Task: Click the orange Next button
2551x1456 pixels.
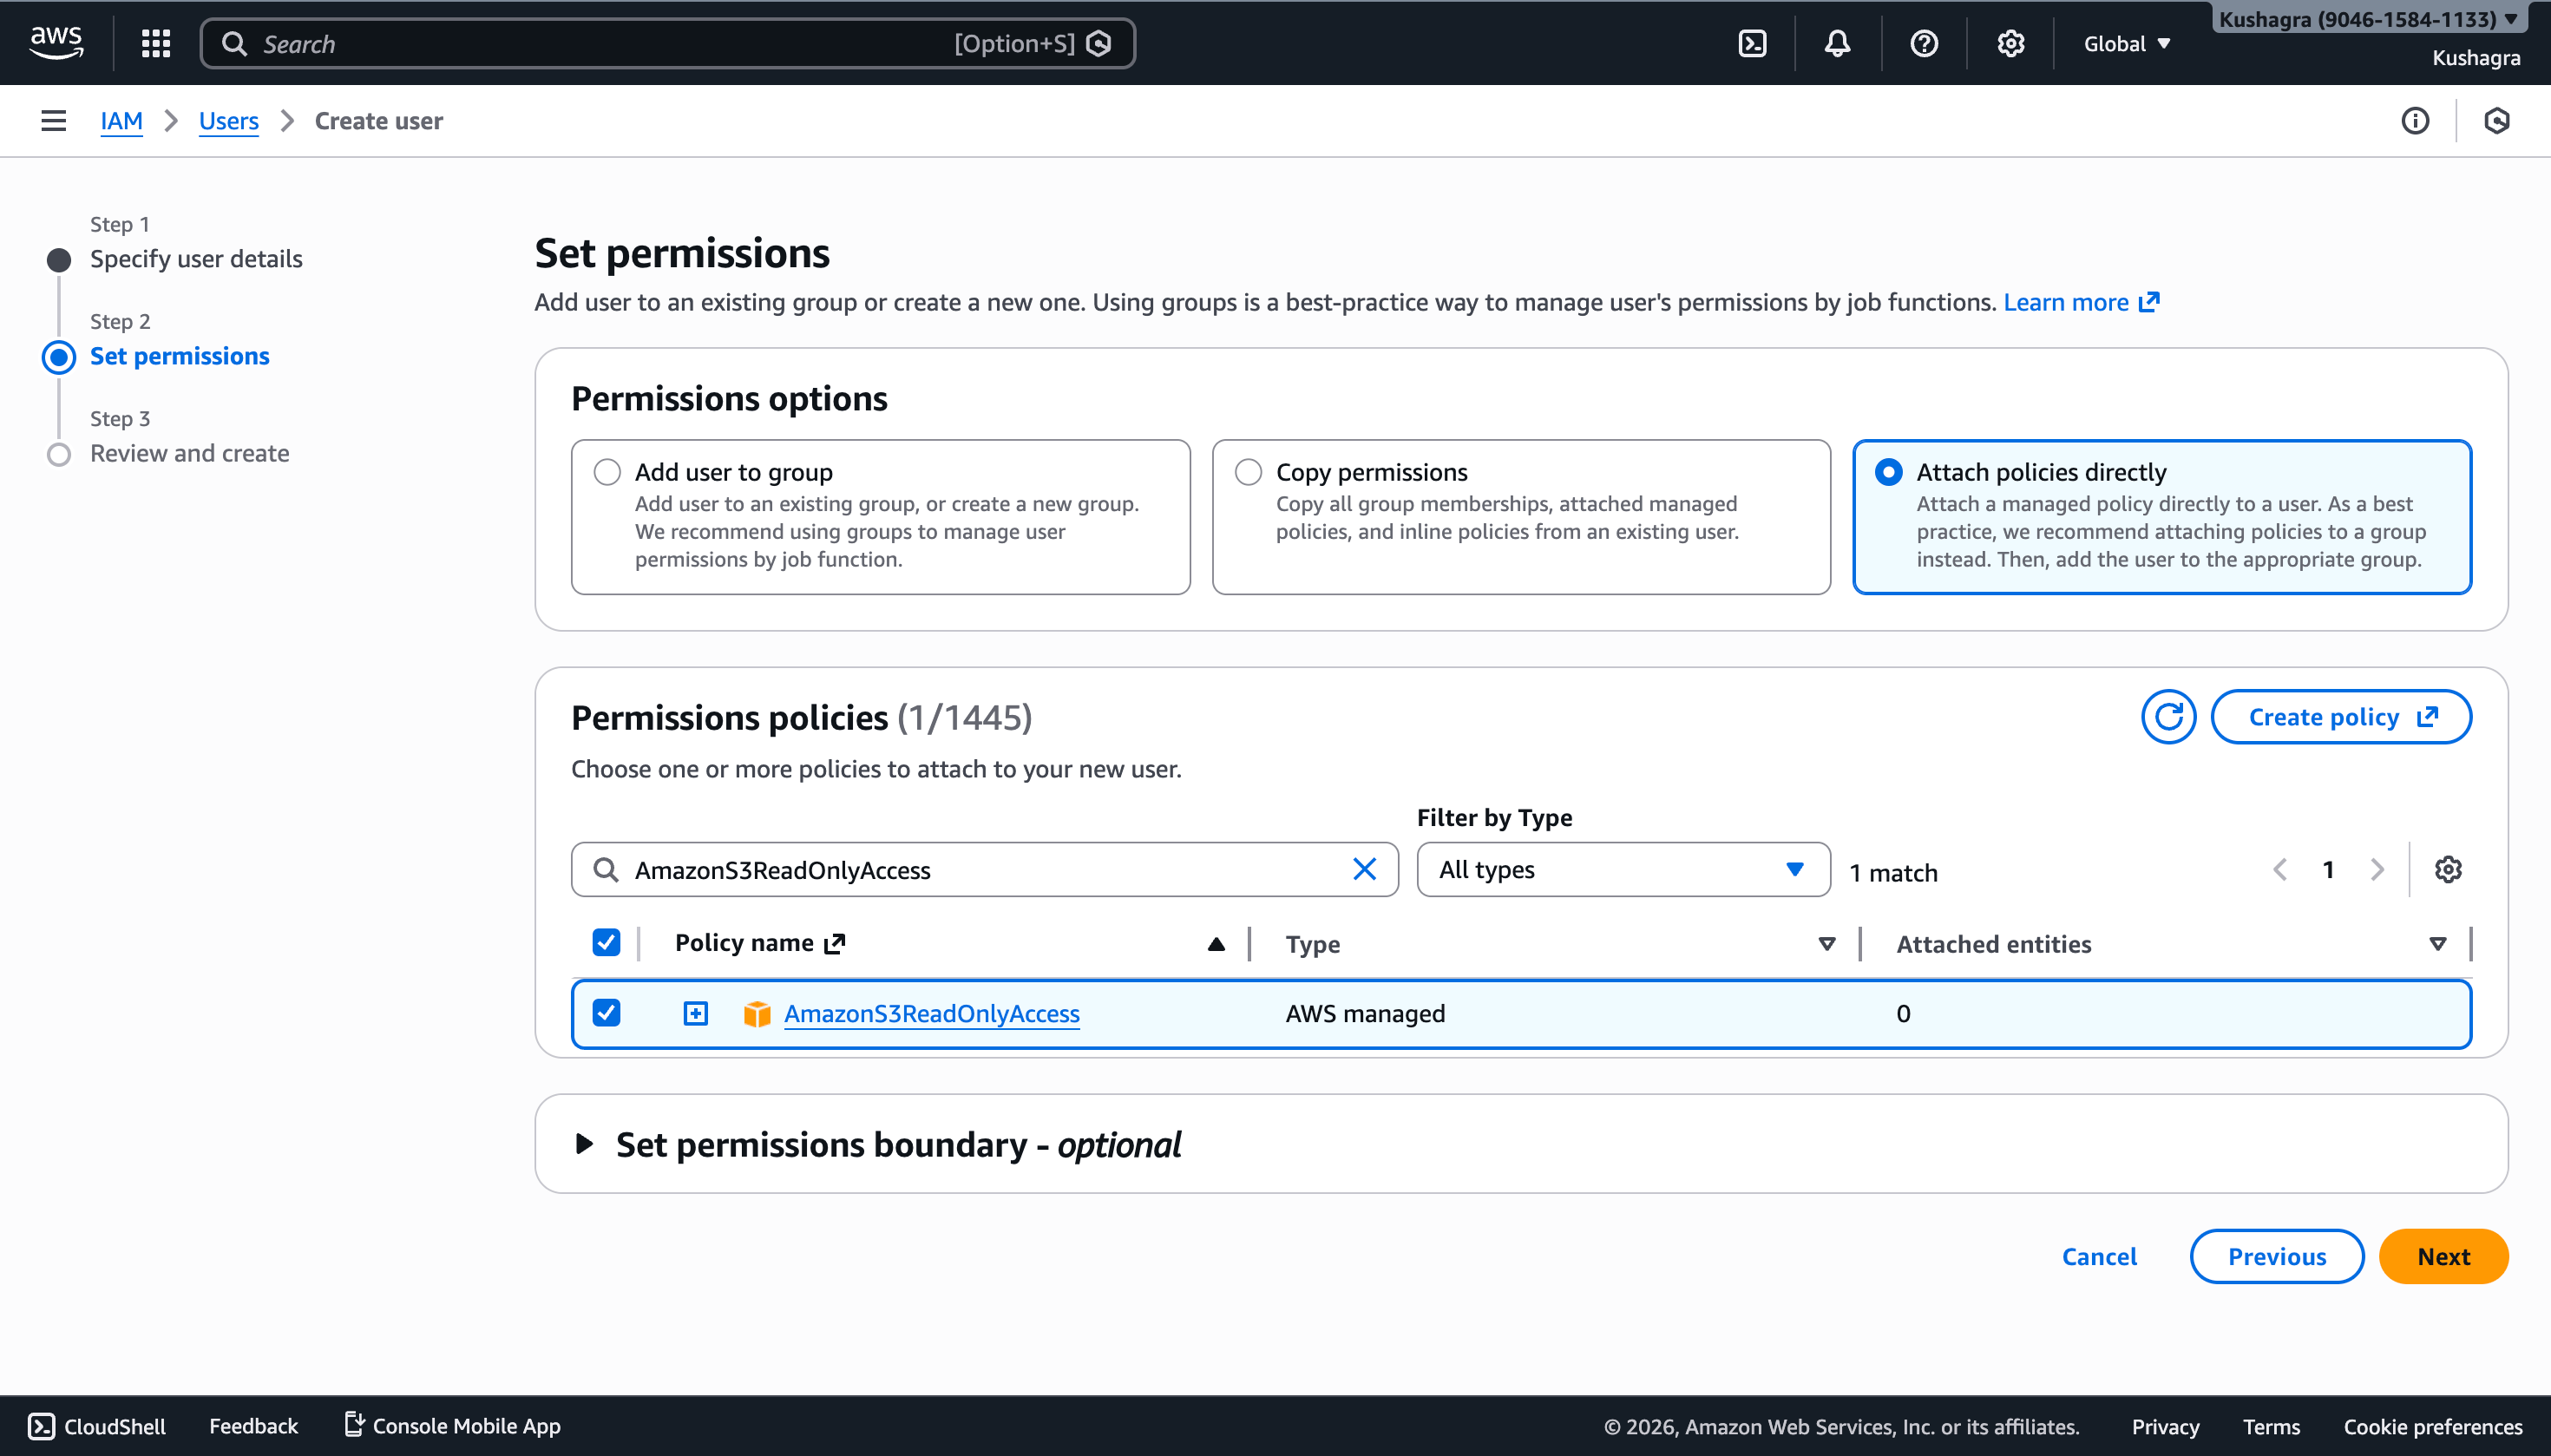Action: point(2443,1256)
